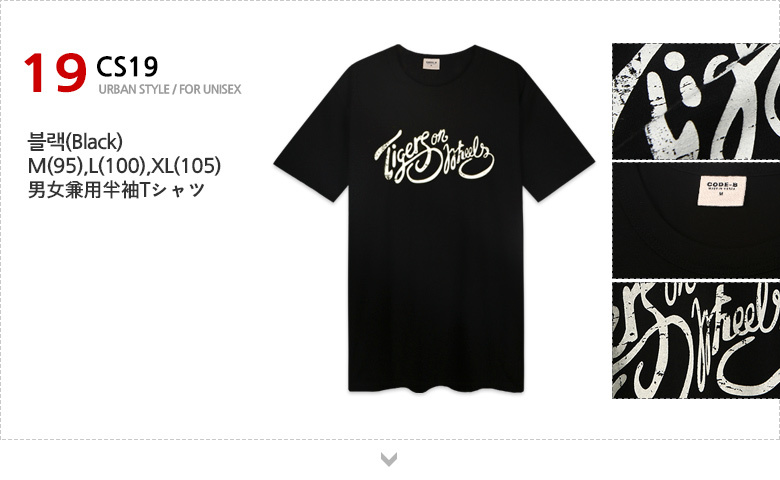Open the bottom 'Wheels' lettering close-up thumbnail

click(x=696, y=340)
